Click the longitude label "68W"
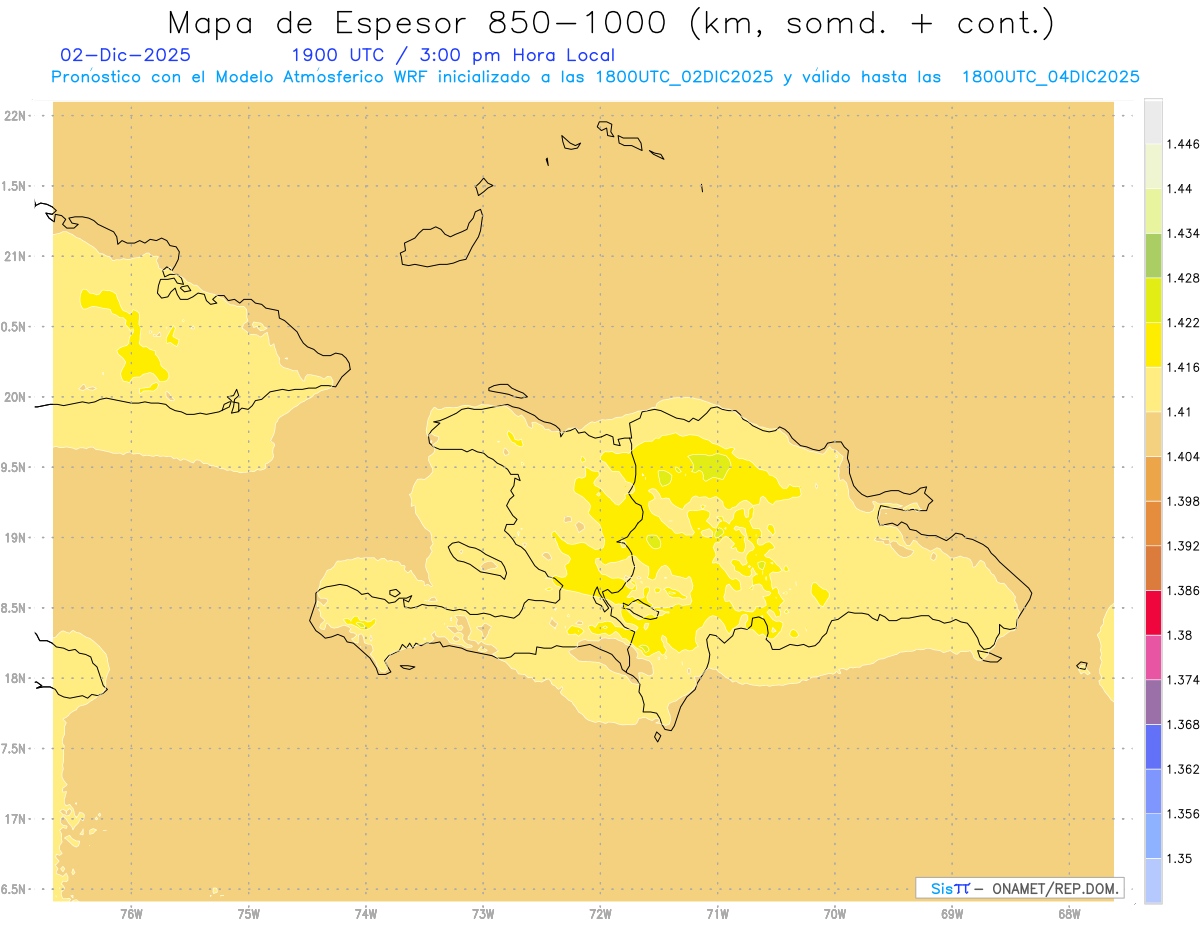 (1069, 914)
